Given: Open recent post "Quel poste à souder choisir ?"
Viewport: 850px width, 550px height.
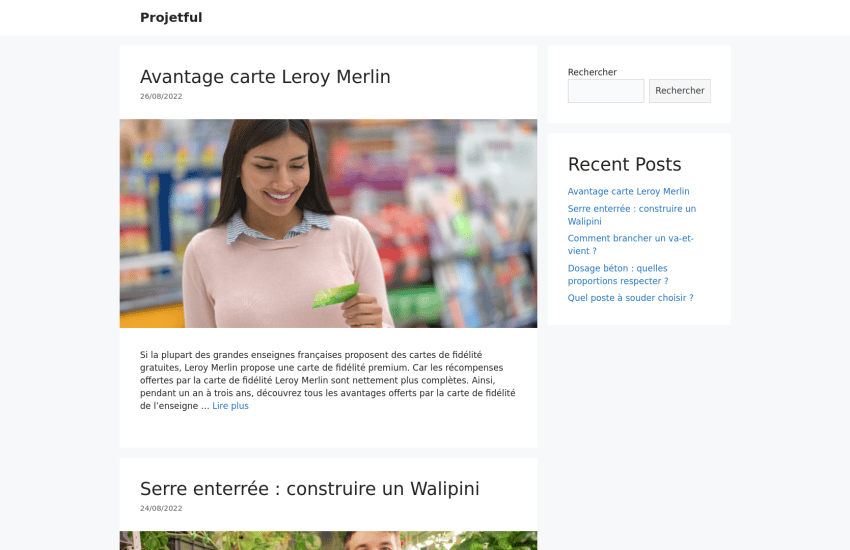Looking at the screenshot, I should (x=630, y=298).
